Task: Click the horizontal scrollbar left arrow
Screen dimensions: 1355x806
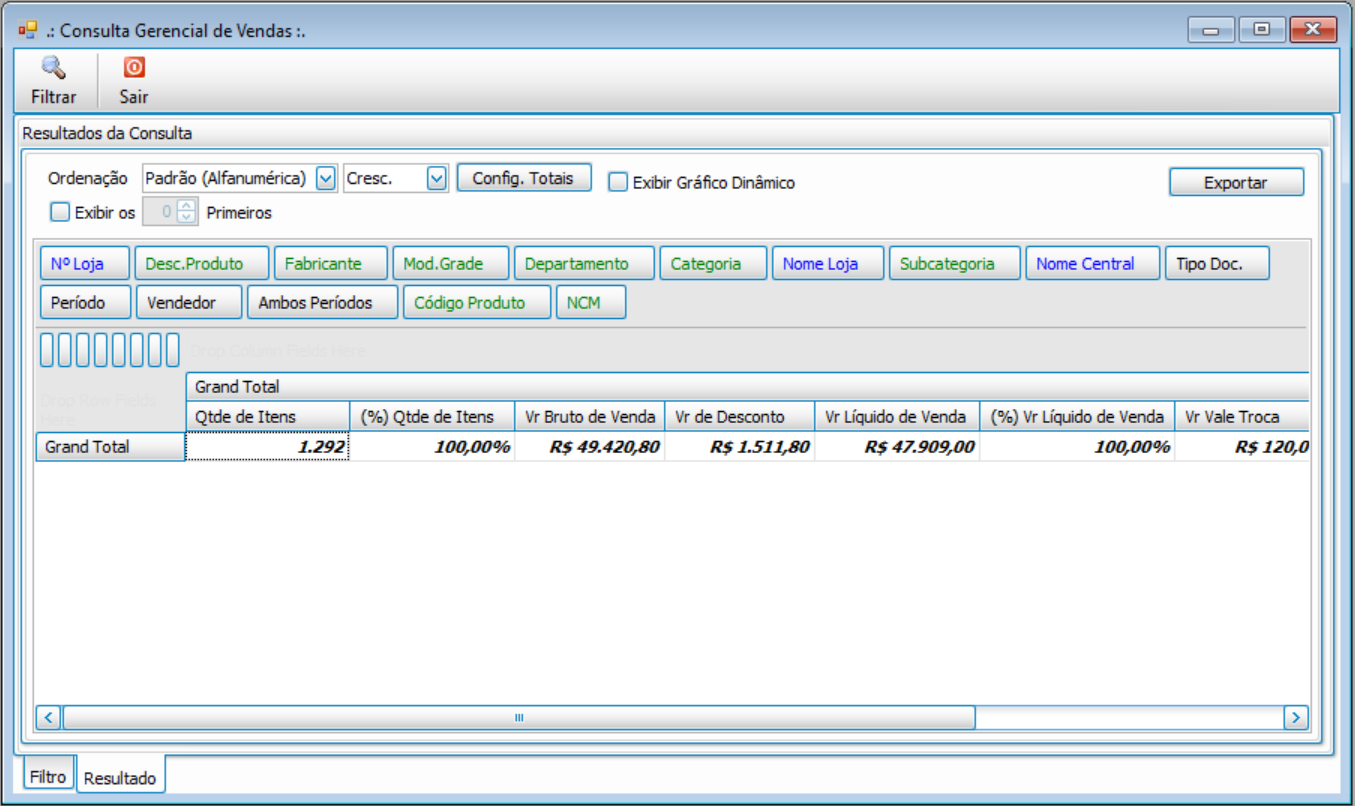Action: click(x=49, y=717)
